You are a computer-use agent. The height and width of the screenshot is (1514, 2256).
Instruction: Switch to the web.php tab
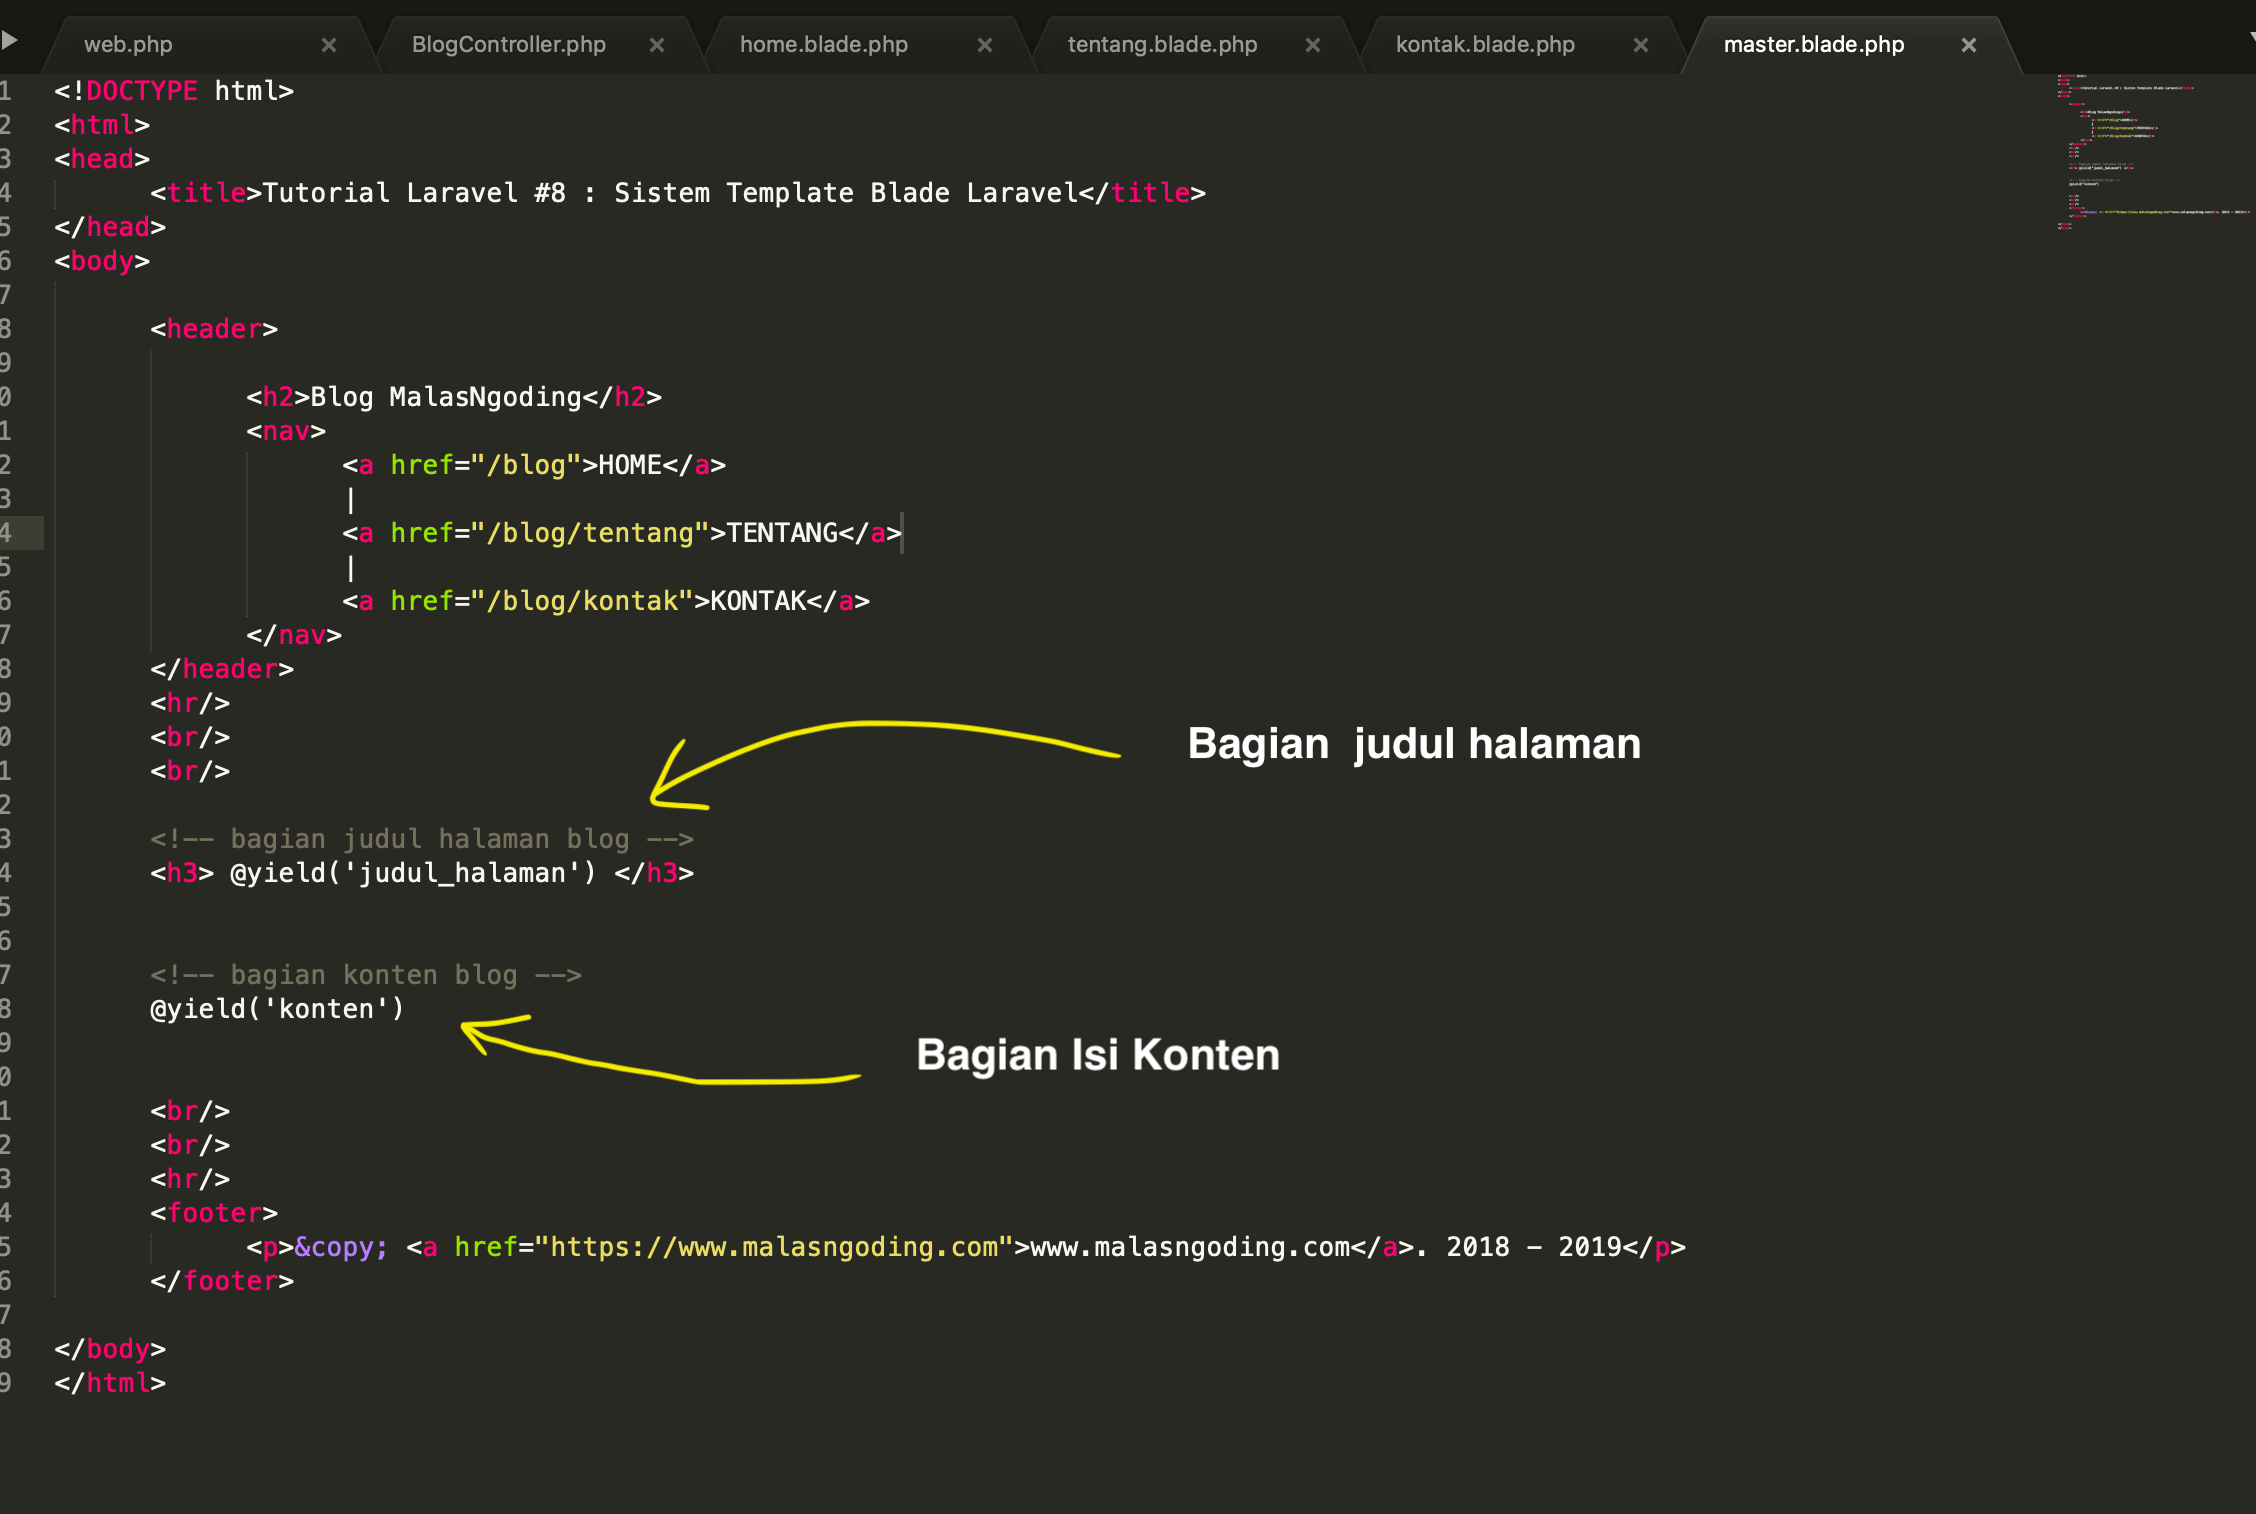128,44
